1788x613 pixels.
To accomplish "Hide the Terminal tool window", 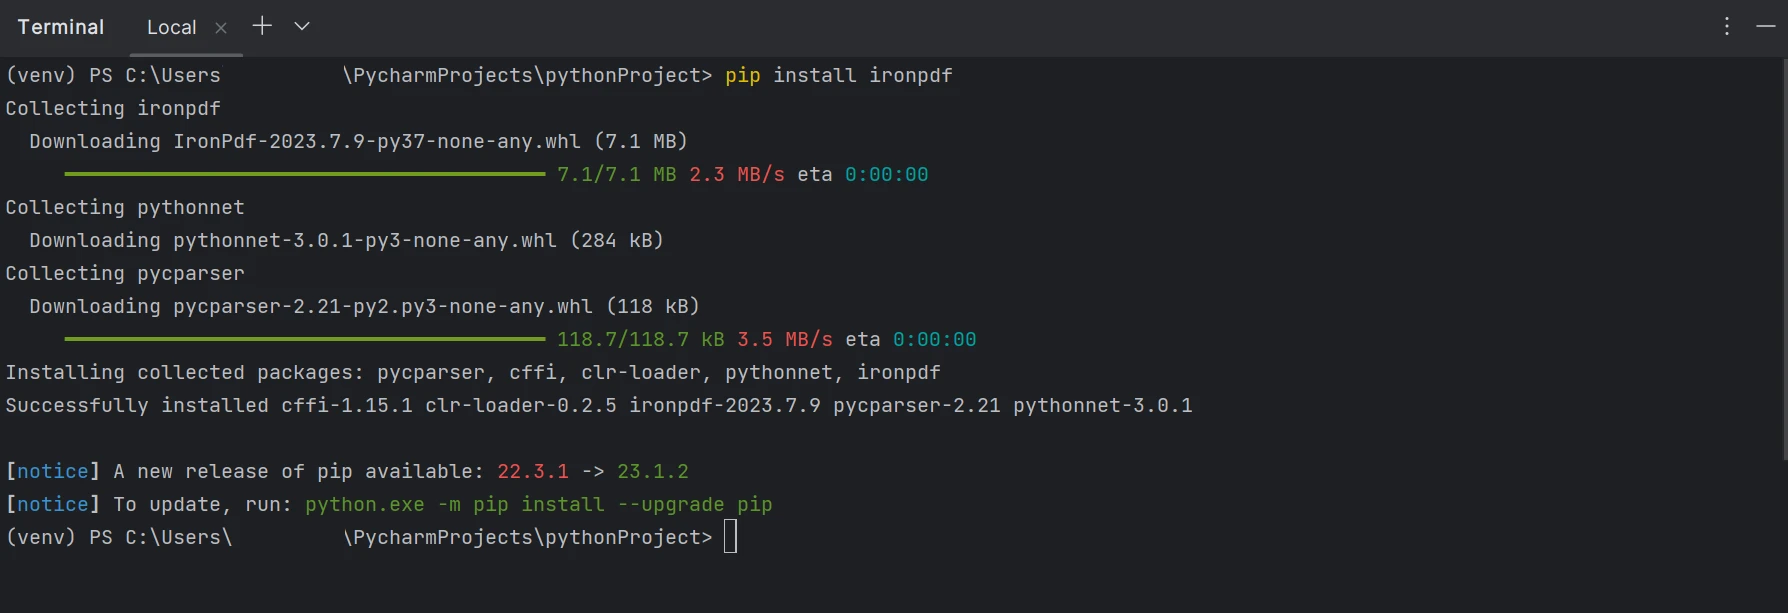I will click(1766, 27).
